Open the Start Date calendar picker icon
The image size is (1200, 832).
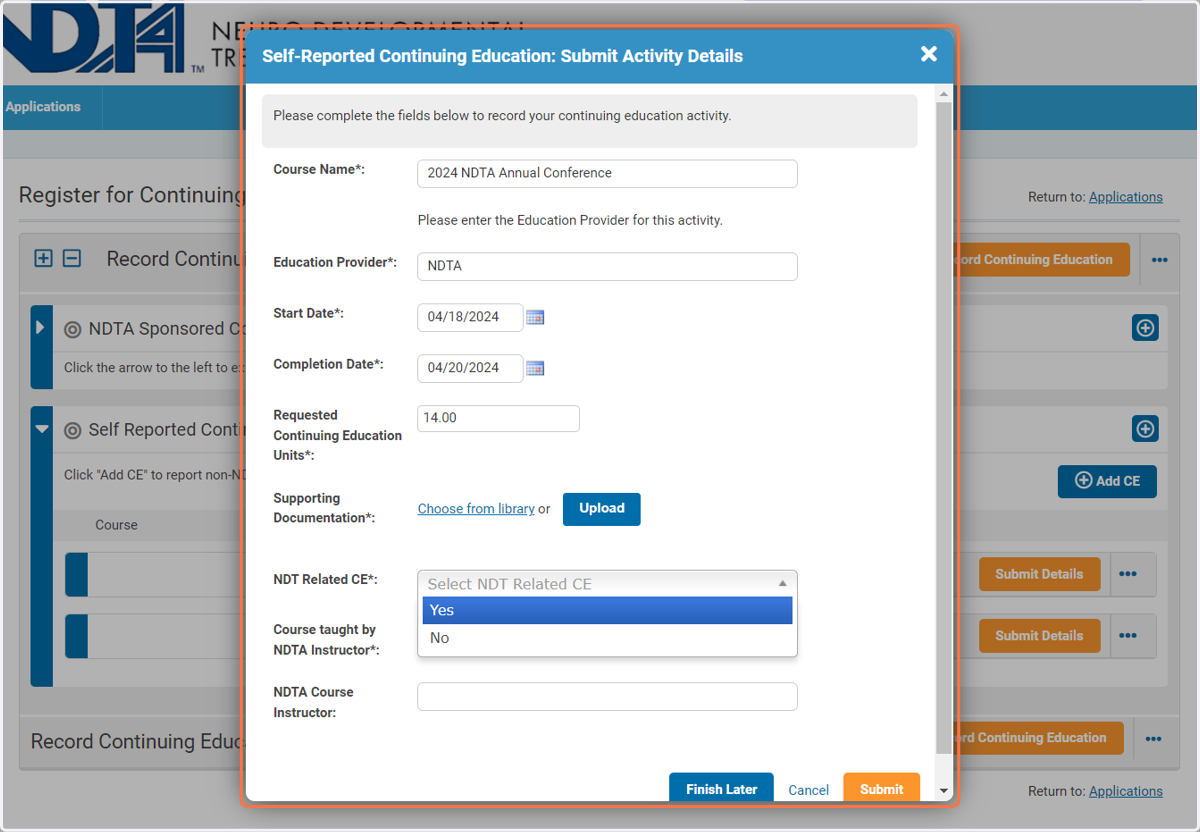(535, 317)
